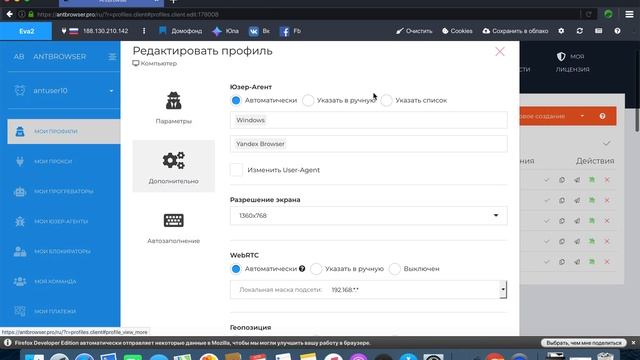Click the toolbar refresh icon
This screenshot has width=640, height=360.
pos(580,31)
